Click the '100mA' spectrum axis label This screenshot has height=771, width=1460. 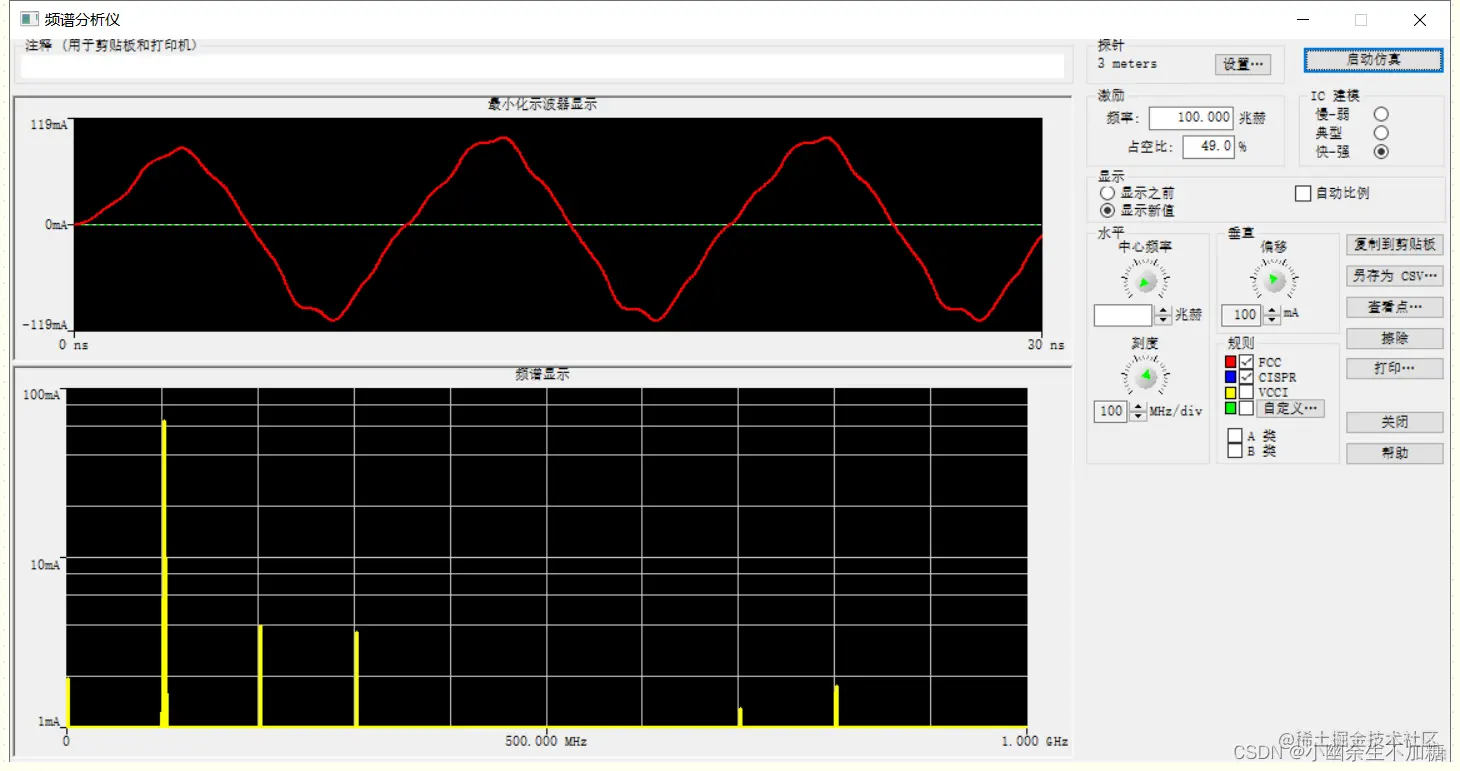41,395
